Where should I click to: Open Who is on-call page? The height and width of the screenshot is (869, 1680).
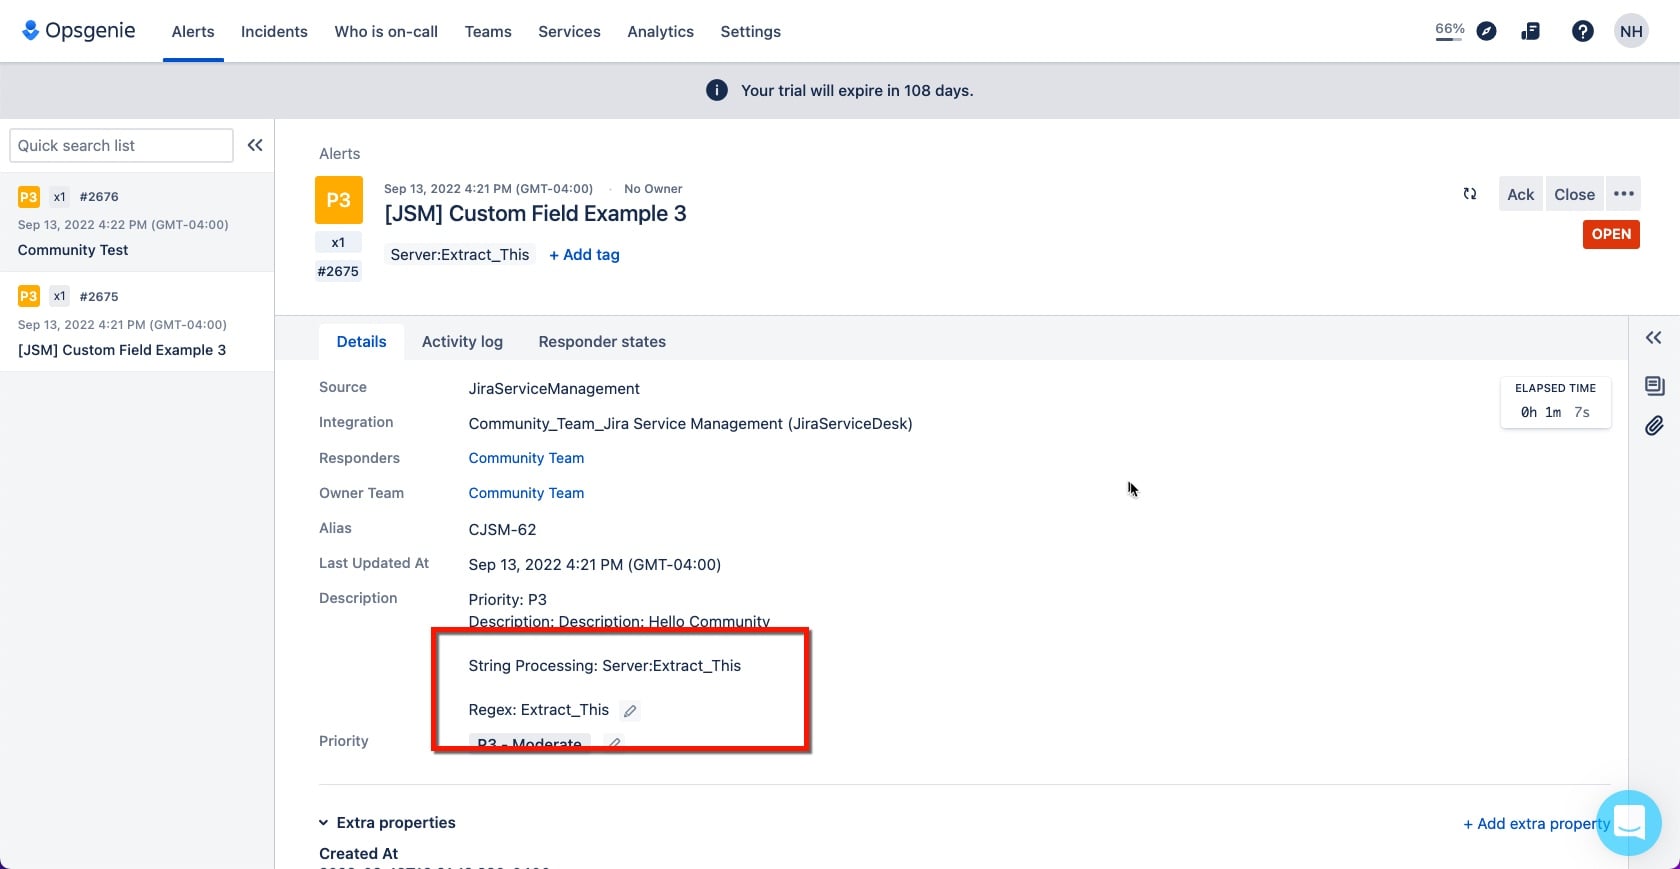[386, 31]
